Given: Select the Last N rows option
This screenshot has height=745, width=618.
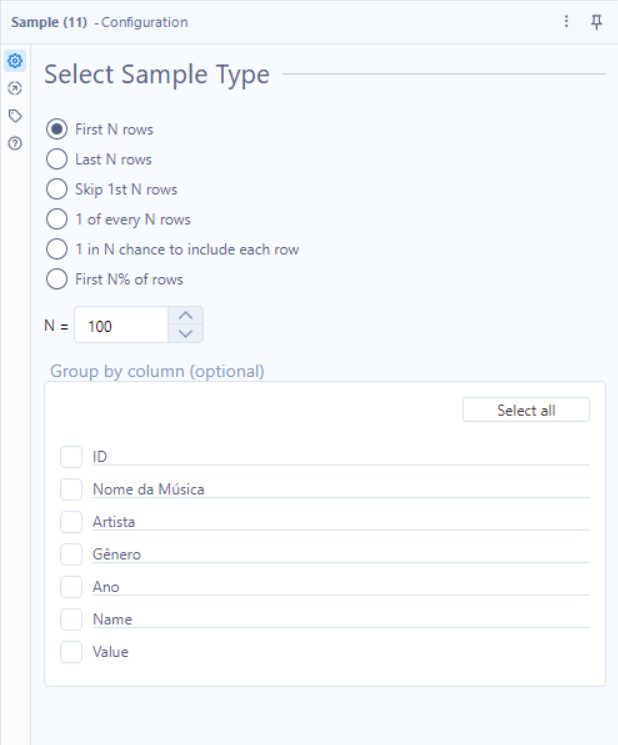Looking at the screenshot, I should [57, 159].
